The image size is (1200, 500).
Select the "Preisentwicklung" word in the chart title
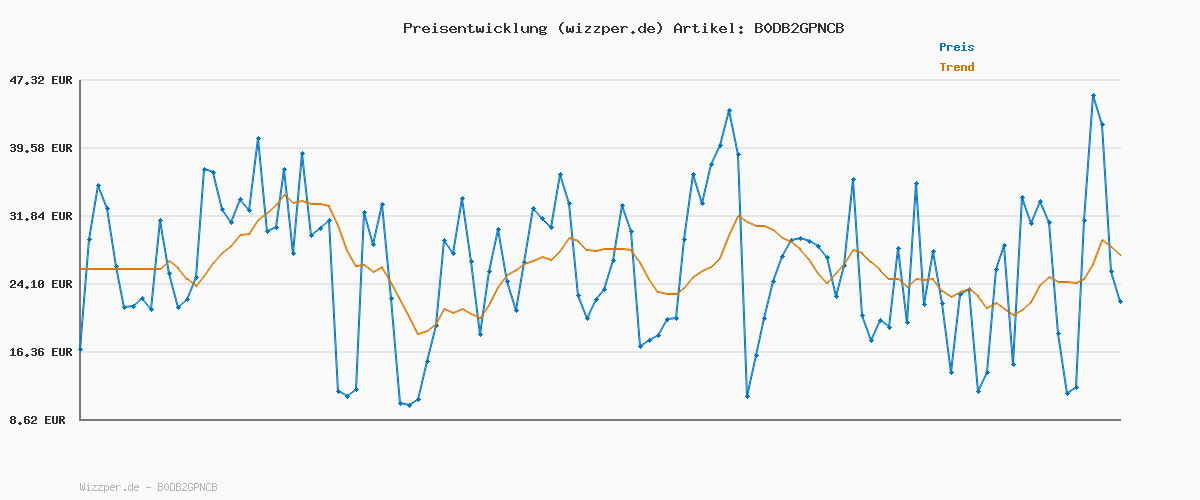click(x=471, y=28)
